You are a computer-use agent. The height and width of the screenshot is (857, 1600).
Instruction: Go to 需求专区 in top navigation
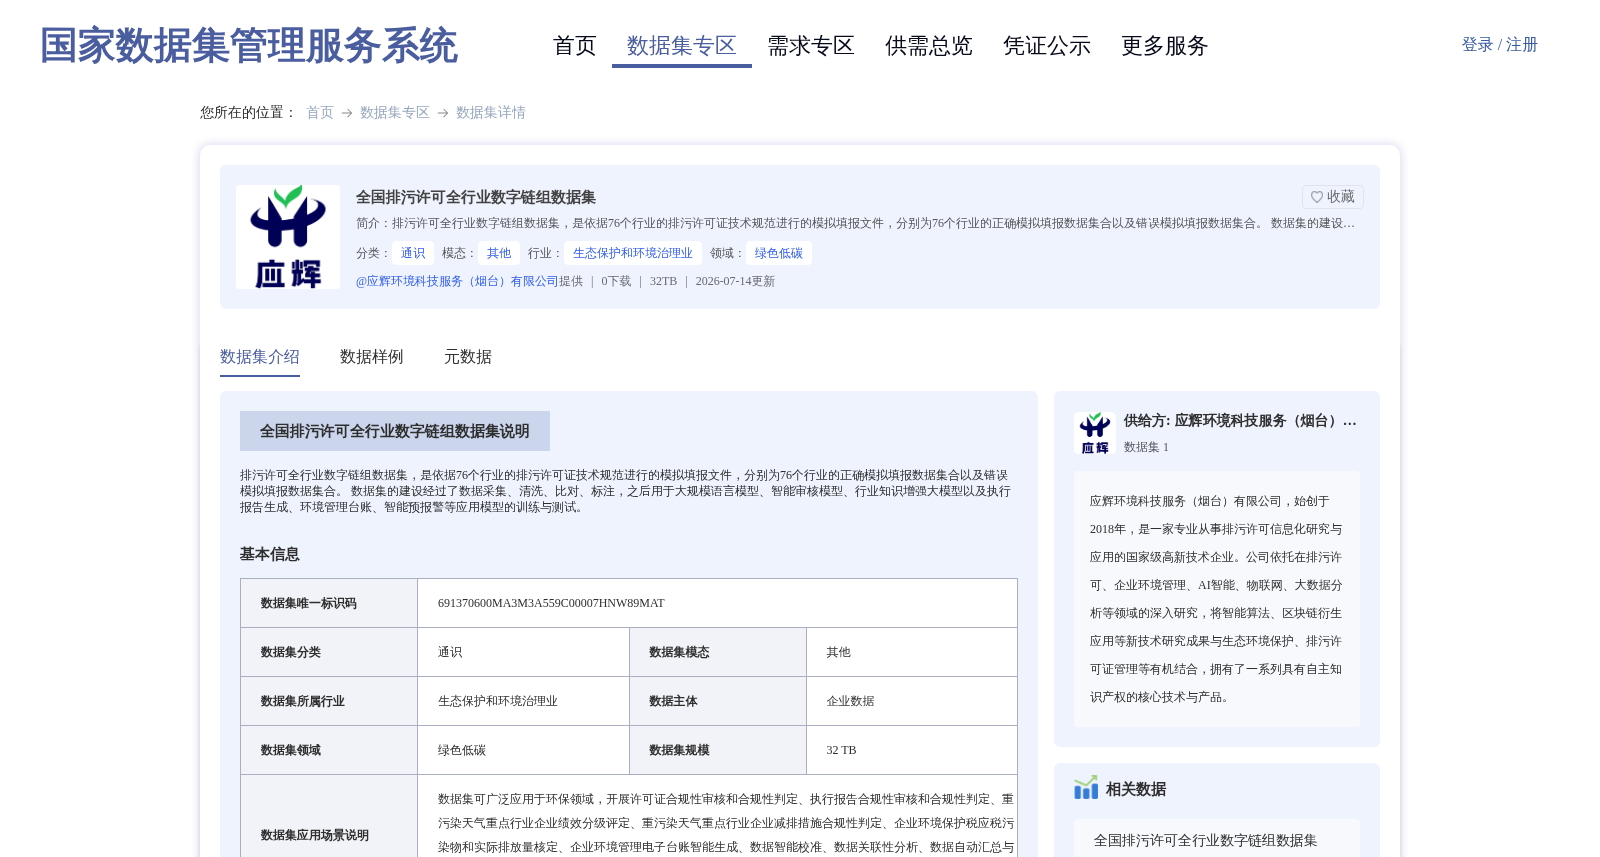tap(810, 46)
